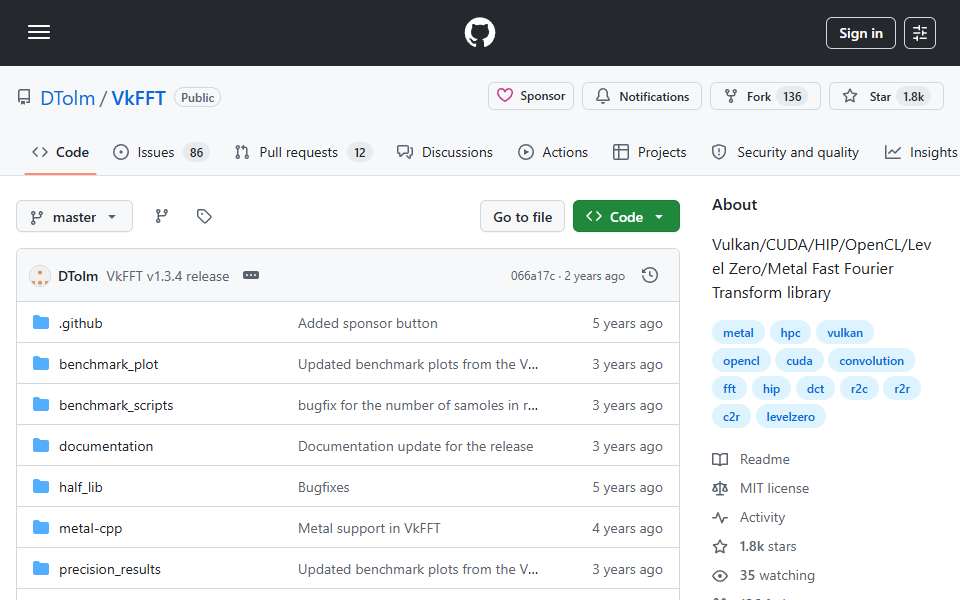Open the .github folder
The width and height of the screenshot is (960, 600).
(x=81, y=323)
